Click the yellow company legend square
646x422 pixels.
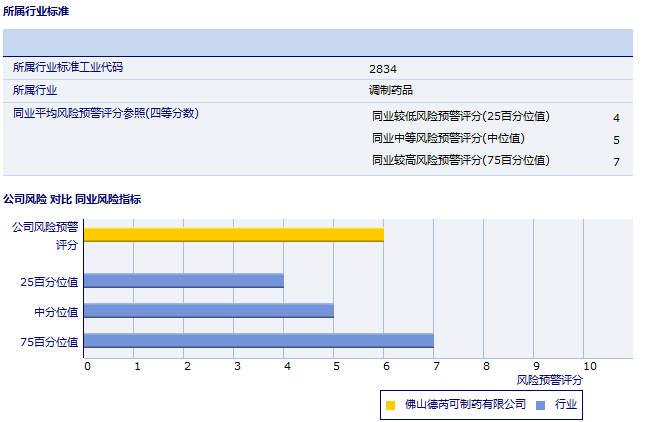[391, 405]
